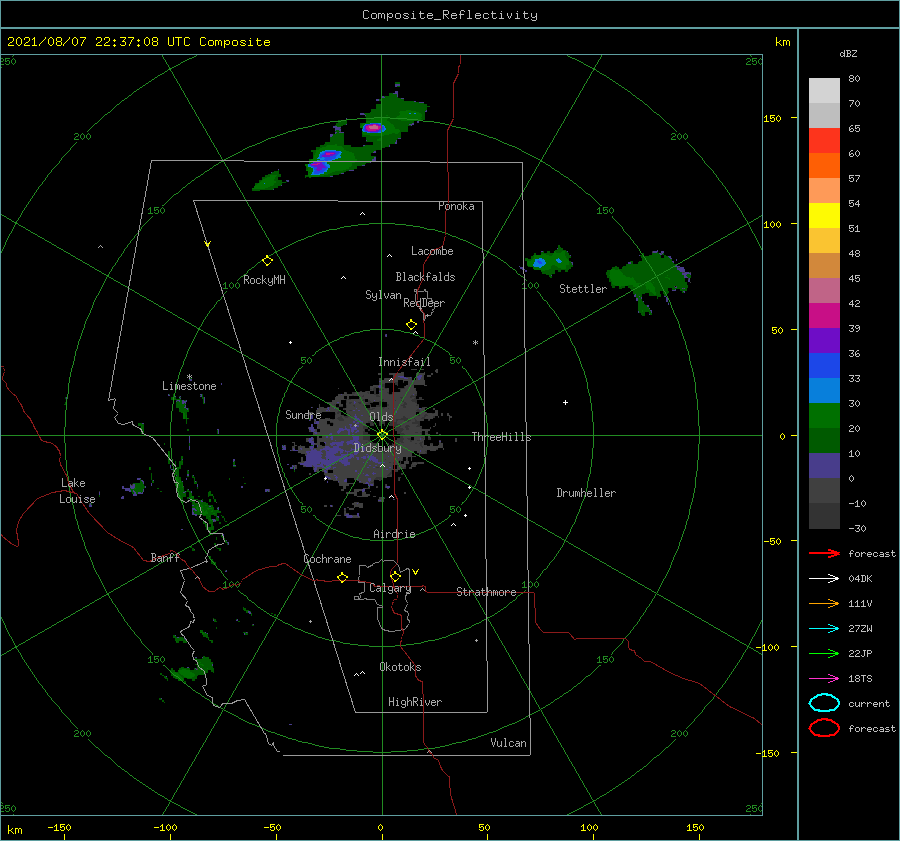Click the HighRiver city label
Screen dimensions: 900x841
click(415, 702)
